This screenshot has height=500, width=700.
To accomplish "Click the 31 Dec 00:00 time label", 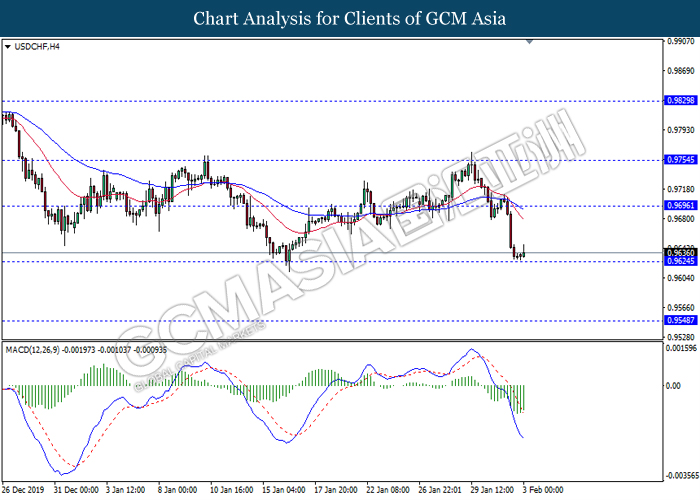I will [76, 490].
